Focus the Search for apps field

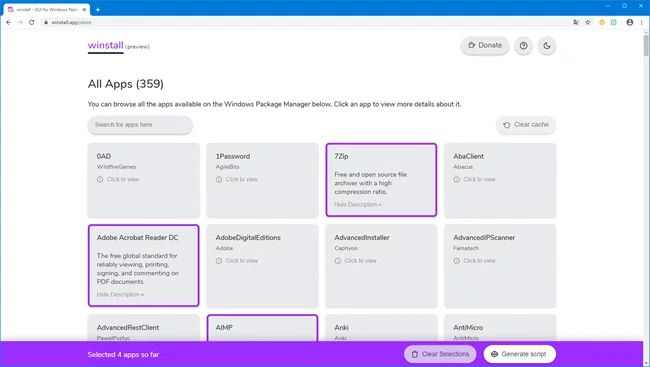[140, 125]
